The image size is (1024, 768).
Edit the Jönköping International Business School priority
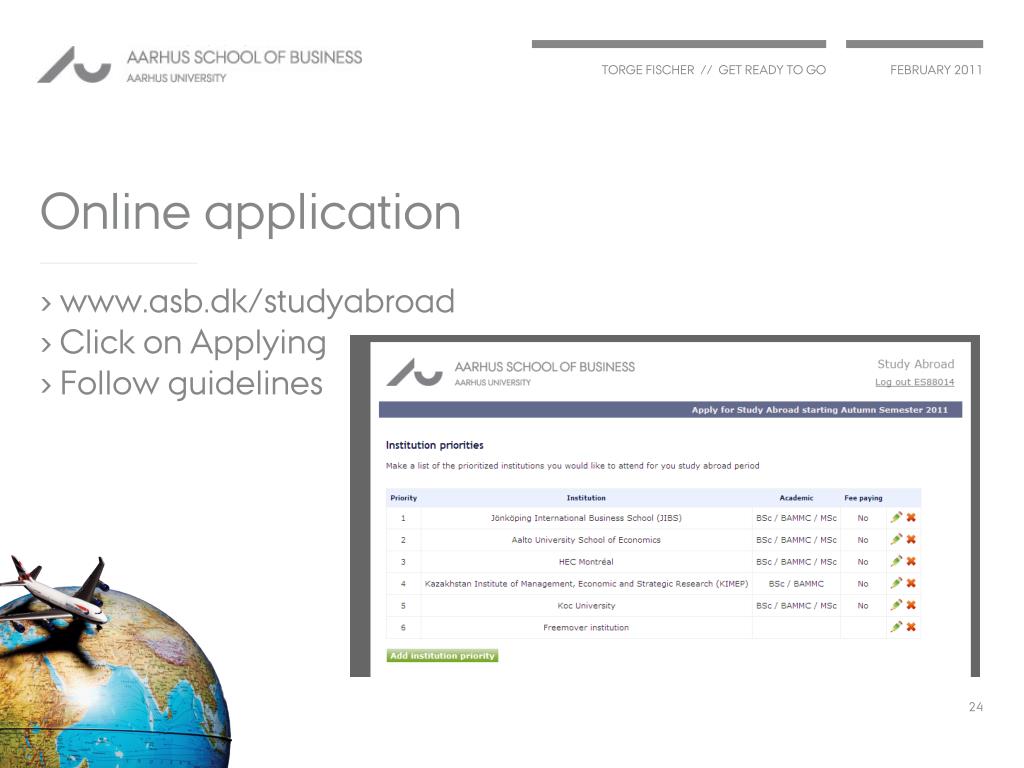click(896, 517)
